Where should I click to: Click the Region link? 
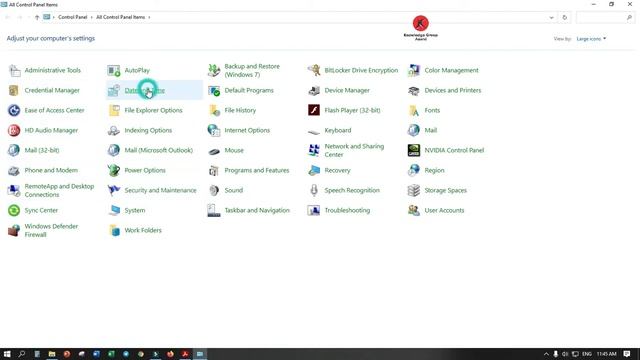coord(434,170)
